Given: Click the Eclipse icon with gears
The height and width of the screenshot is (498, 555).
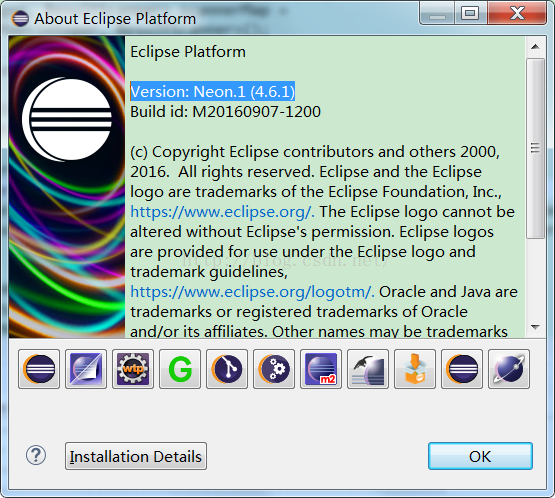Looking at the screenshot, I should tap(274, 369).
